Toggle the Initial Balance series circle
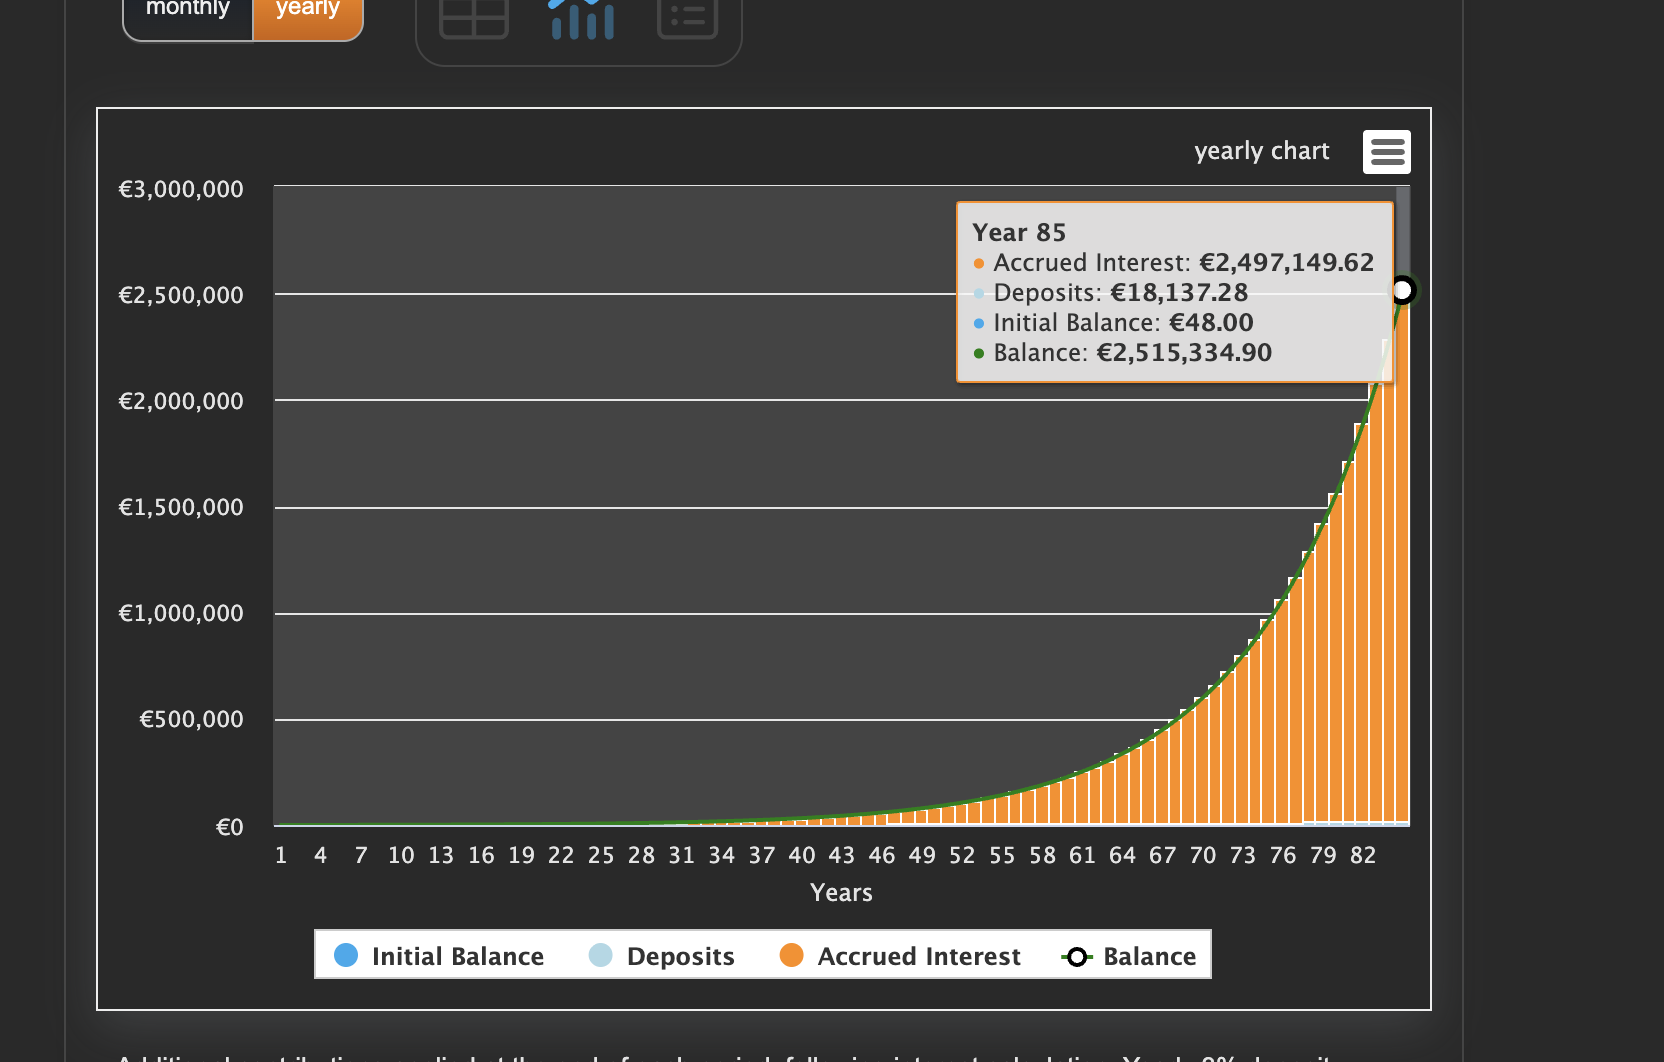Screen dimensions: 1664x1062 point(346,955)
